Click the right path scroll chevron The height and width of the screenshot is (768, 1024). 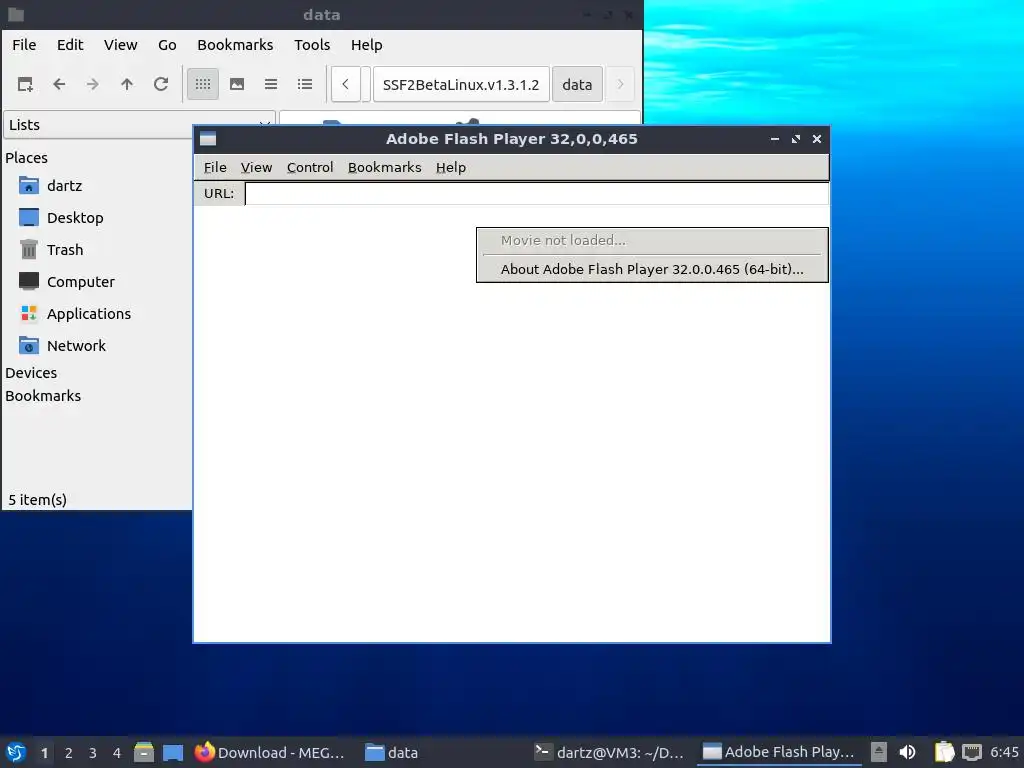point(620,84)
